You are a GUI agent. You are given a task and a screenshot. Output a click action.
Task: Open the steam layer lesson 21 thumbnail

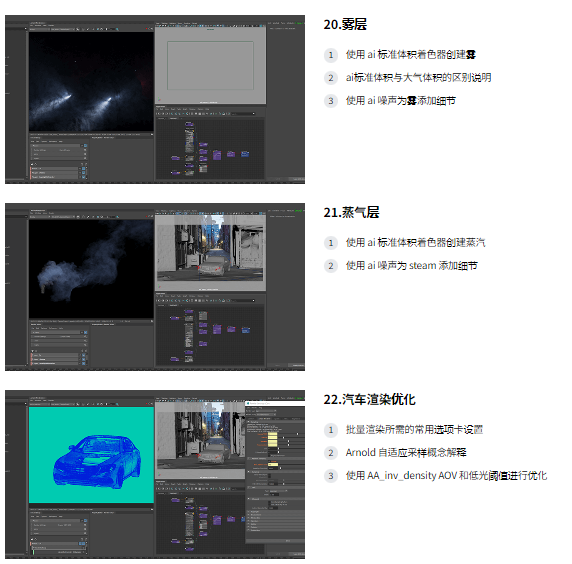[x=155, y=287]
